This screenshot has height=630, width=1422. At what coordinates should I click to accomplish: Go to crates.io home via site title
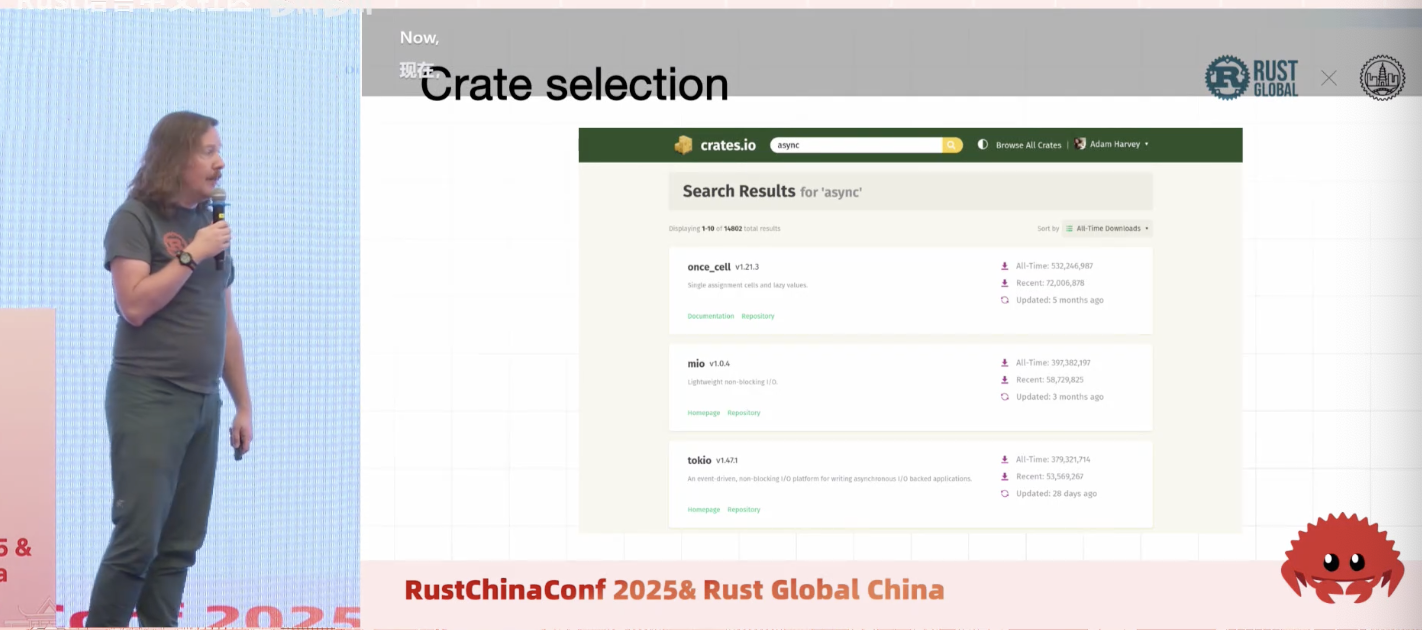tap(728, 145)
